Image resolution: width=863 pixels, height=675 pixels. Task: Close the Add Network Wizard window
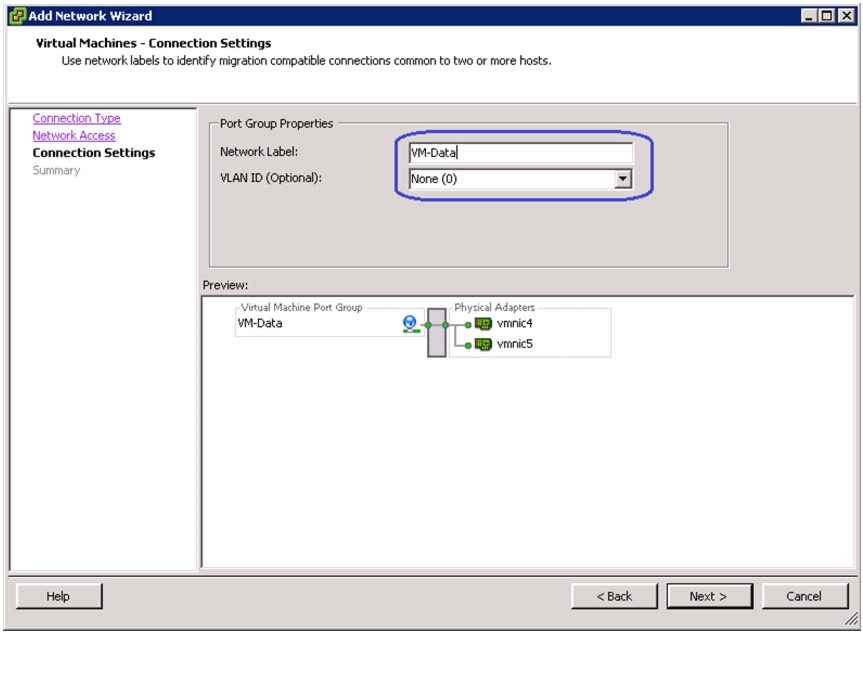846,16
